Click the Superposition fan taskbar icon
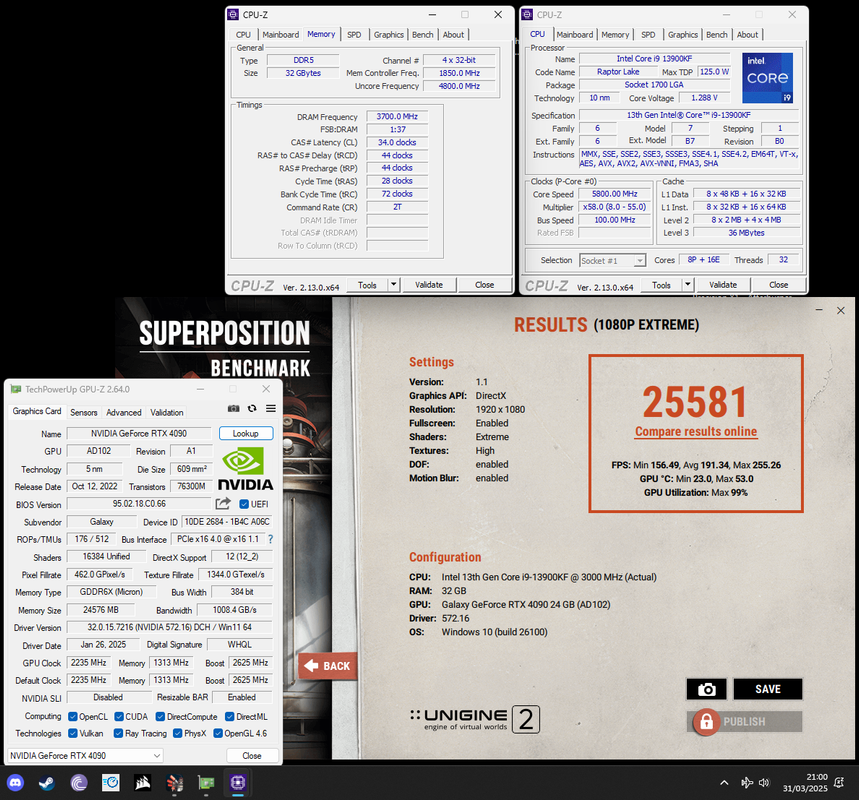 click(175, 783)
